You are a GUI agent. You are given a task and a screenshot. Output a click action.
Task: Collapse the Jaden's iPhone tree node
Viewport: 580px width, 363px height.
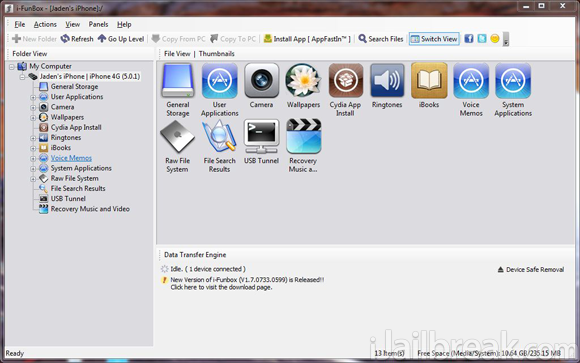point(22,77)
